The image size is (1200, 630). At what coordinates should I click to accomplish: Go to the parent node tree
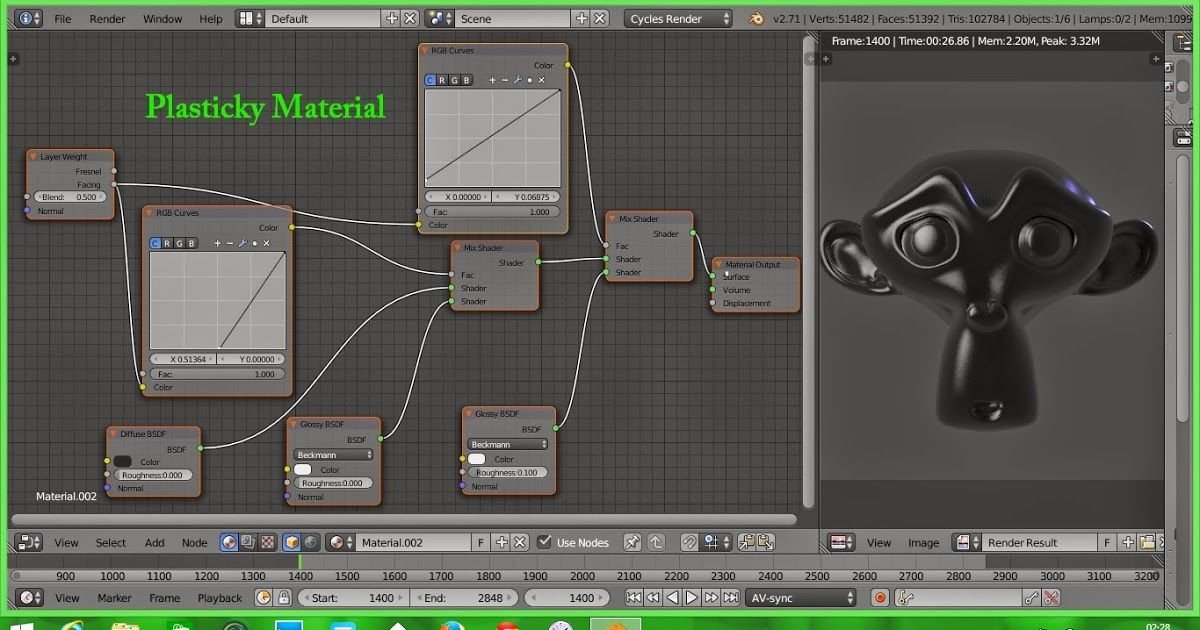click(656, 542)
